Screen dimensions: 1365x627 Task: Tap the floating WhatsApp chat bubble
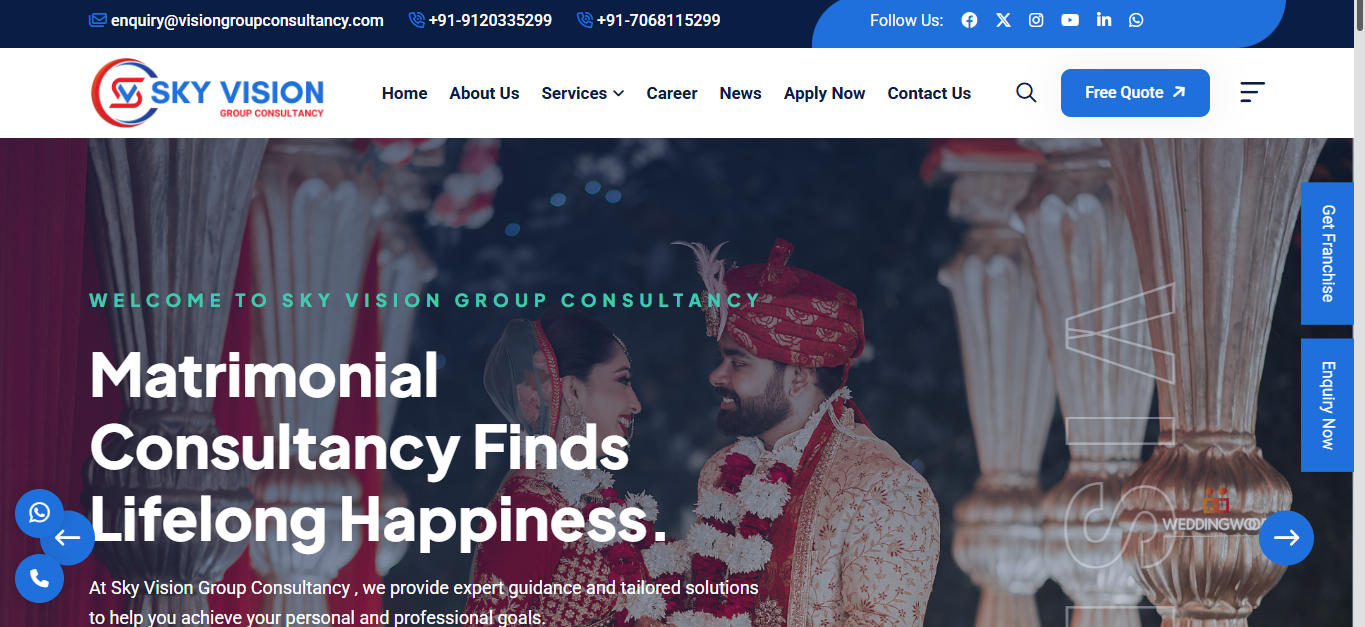(39, 513)
